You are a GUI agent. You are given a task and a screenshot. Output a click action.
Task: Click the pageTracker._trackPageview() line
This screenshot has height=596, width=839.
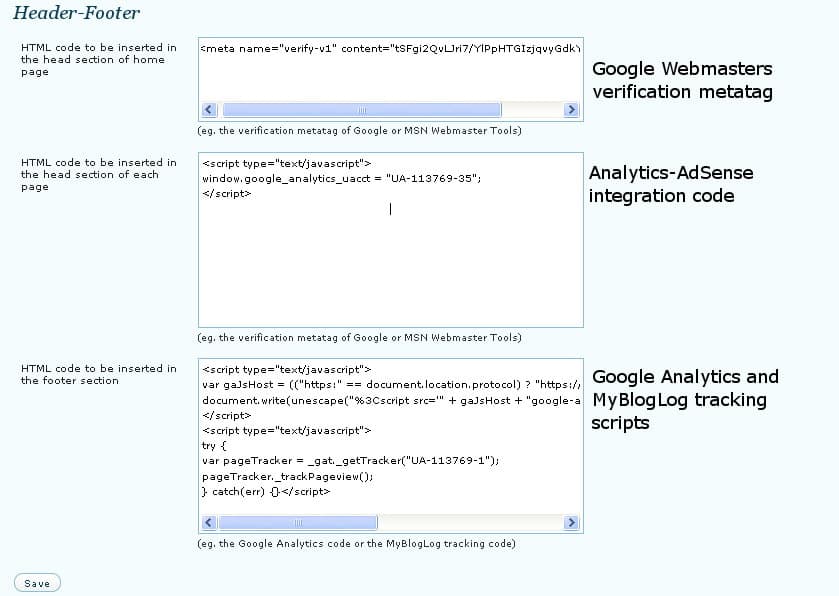click(x=287, y=476)
